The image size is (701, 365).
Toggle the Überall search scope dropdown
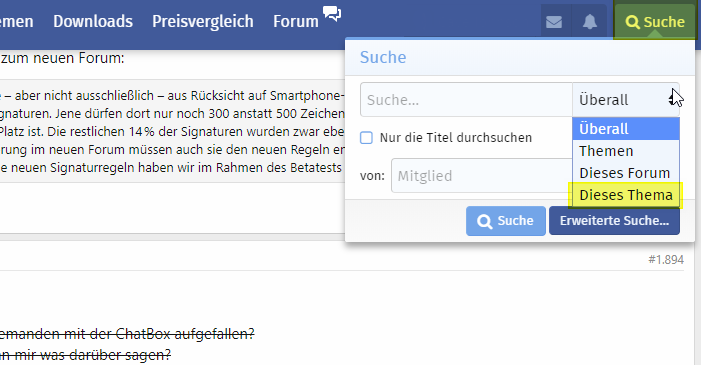tap(626, 99)
